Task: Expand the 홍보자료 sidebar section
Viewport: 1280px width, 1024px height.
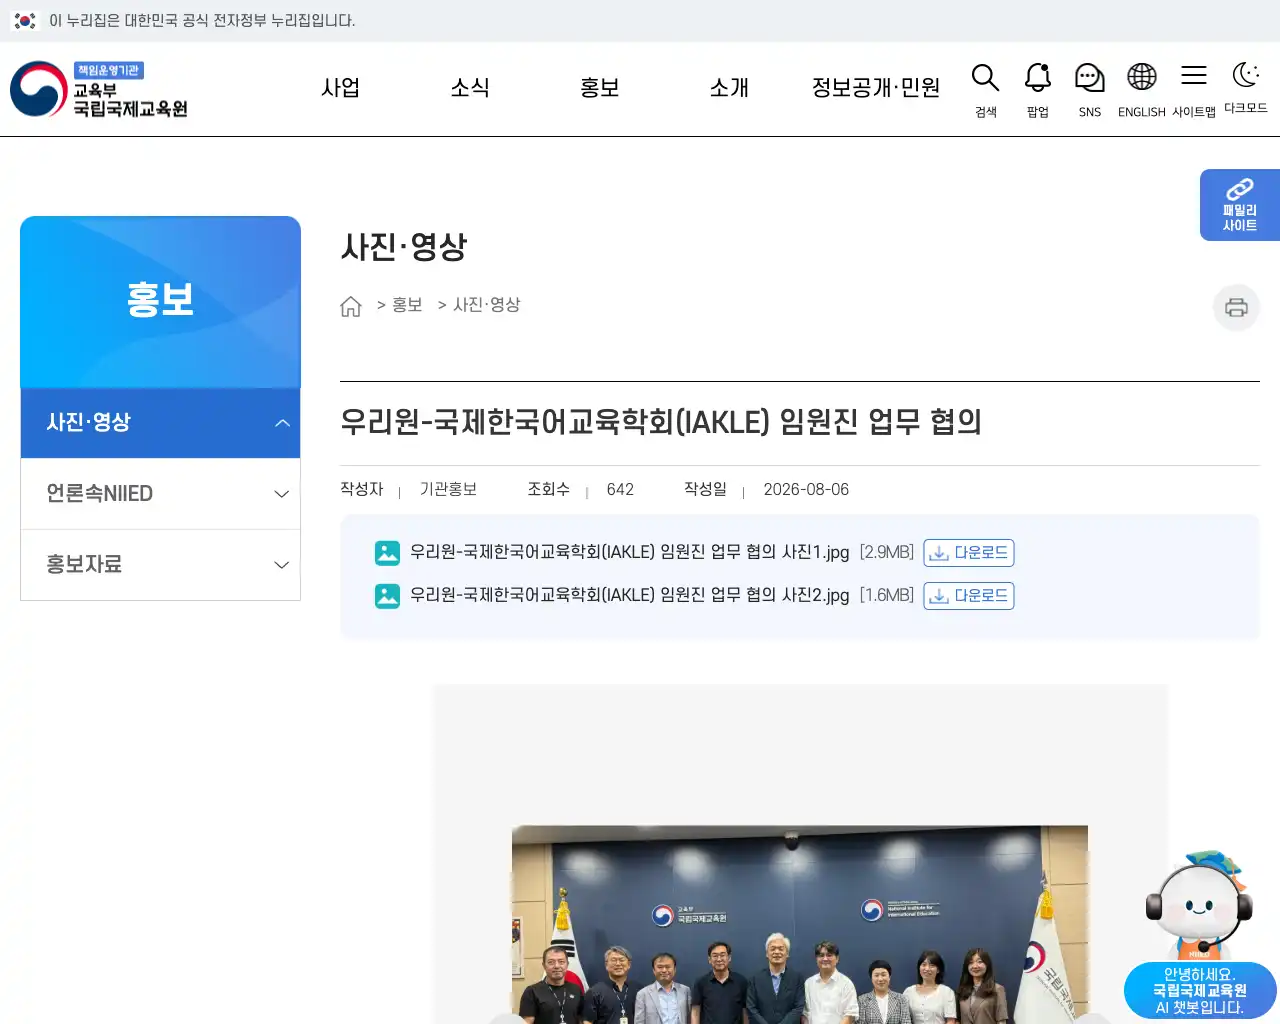Action: pyautogui.click(x=160, y=565)
